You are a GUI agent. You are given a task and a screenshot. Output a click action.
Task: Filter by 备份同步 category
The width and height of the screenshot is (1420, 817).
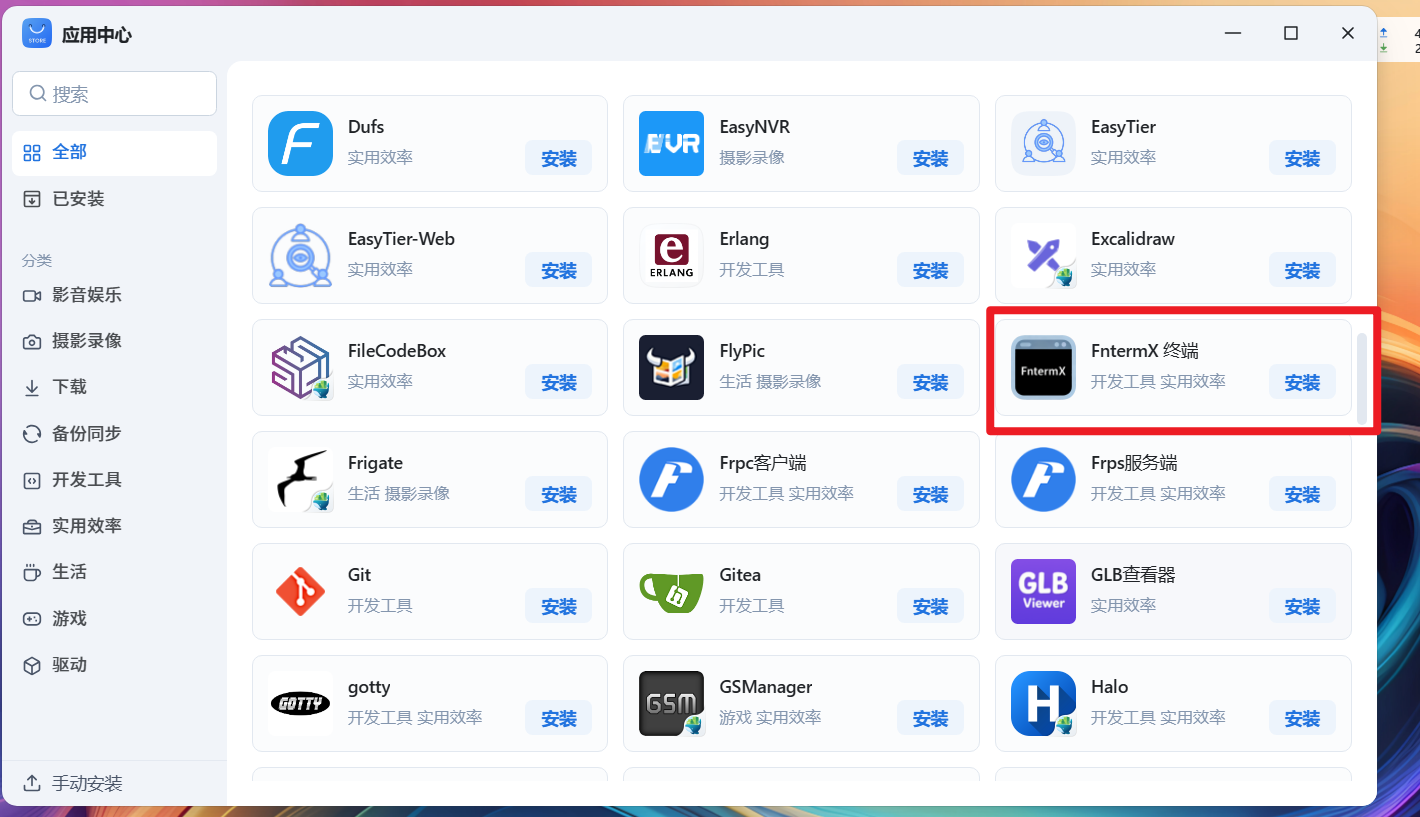click(114, 434)
